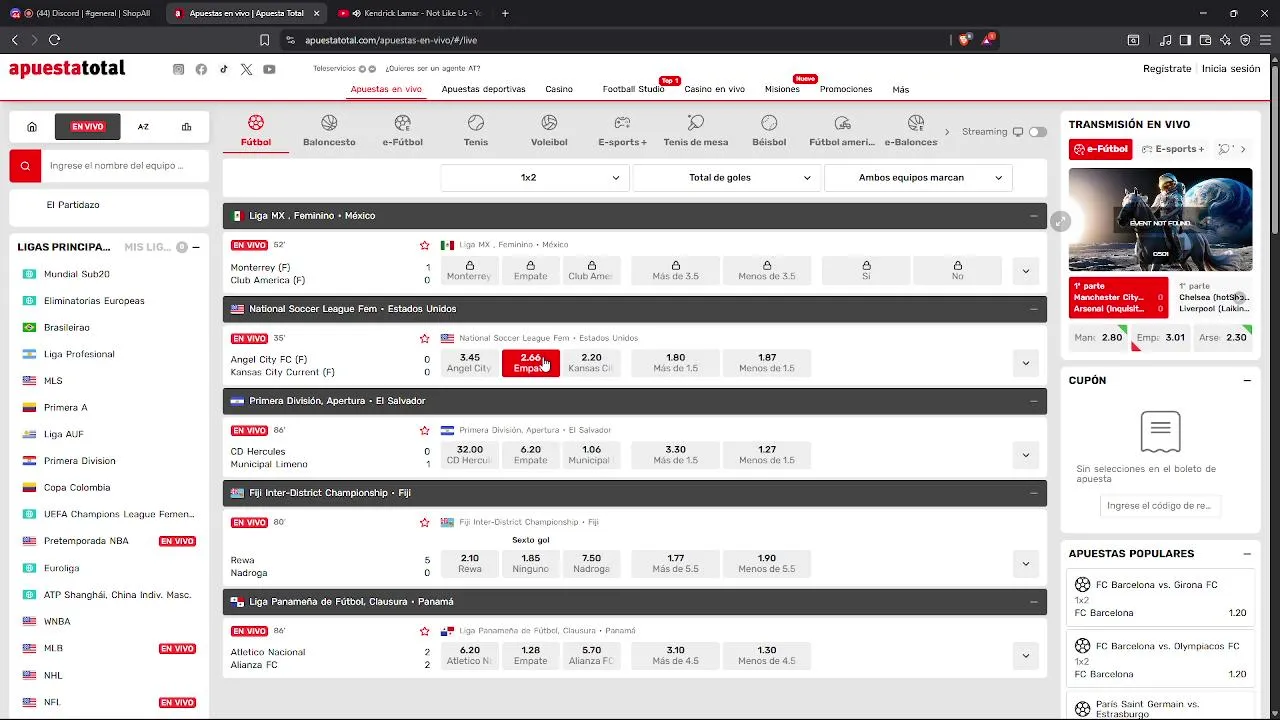Open the YouTube social icon in header
1280x720 pixels.
click(269, 69)
